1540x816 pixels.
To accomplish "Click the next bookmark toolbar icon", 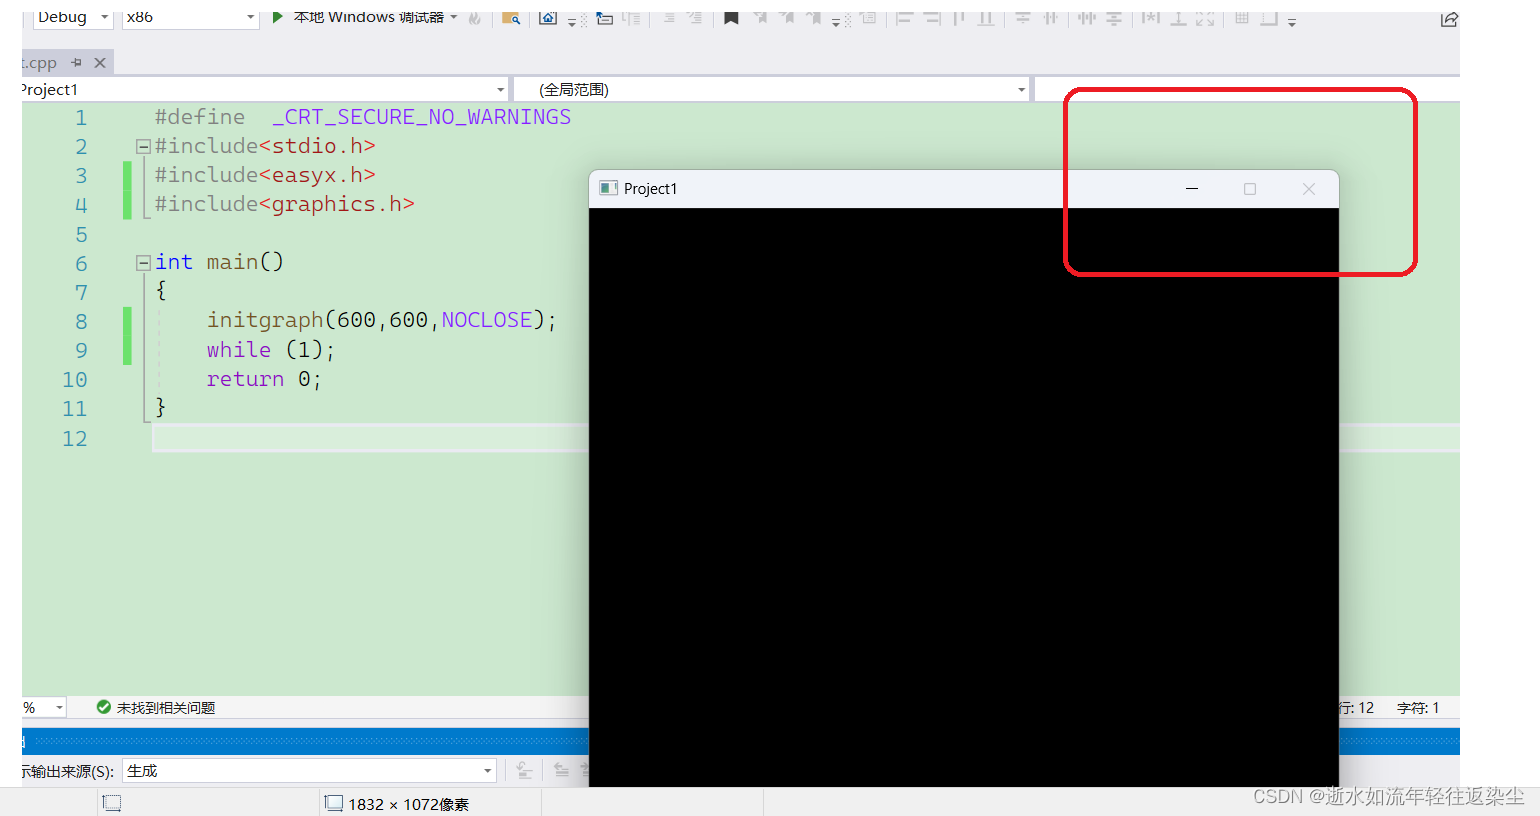I will click(787, 18).
